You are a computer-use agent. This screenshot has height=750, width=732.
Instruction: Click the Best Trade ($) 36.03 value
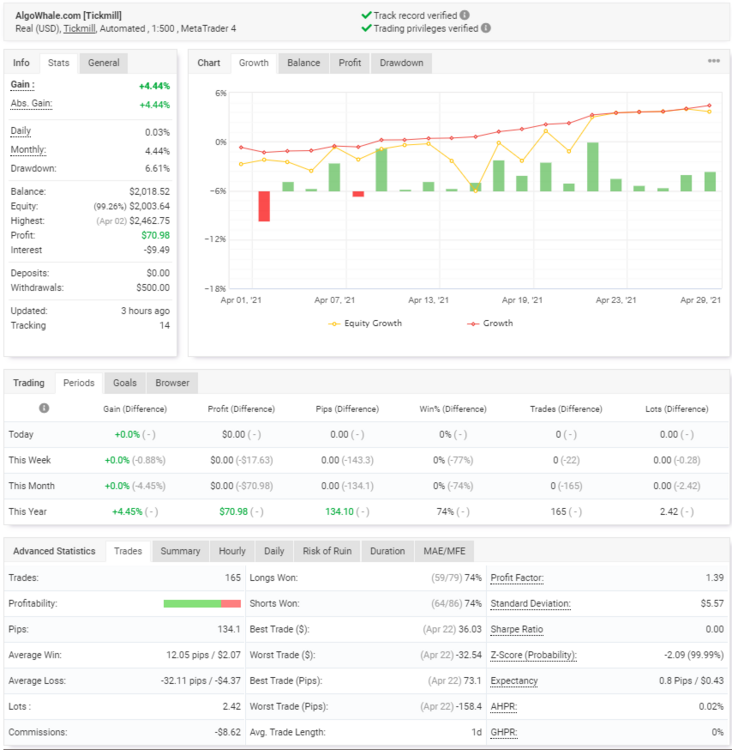click(470, 629)
